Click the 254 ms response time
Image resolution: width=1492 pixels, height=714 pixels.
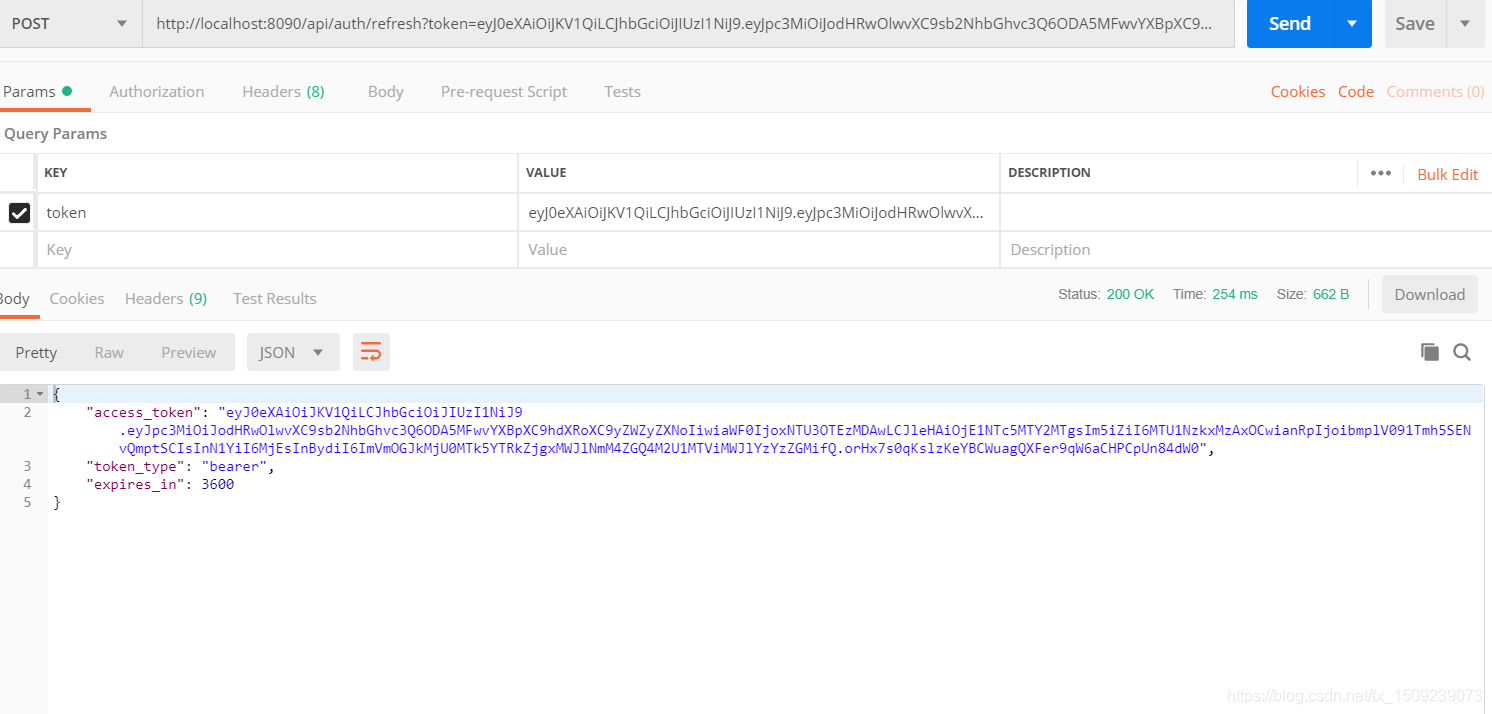1235,294
